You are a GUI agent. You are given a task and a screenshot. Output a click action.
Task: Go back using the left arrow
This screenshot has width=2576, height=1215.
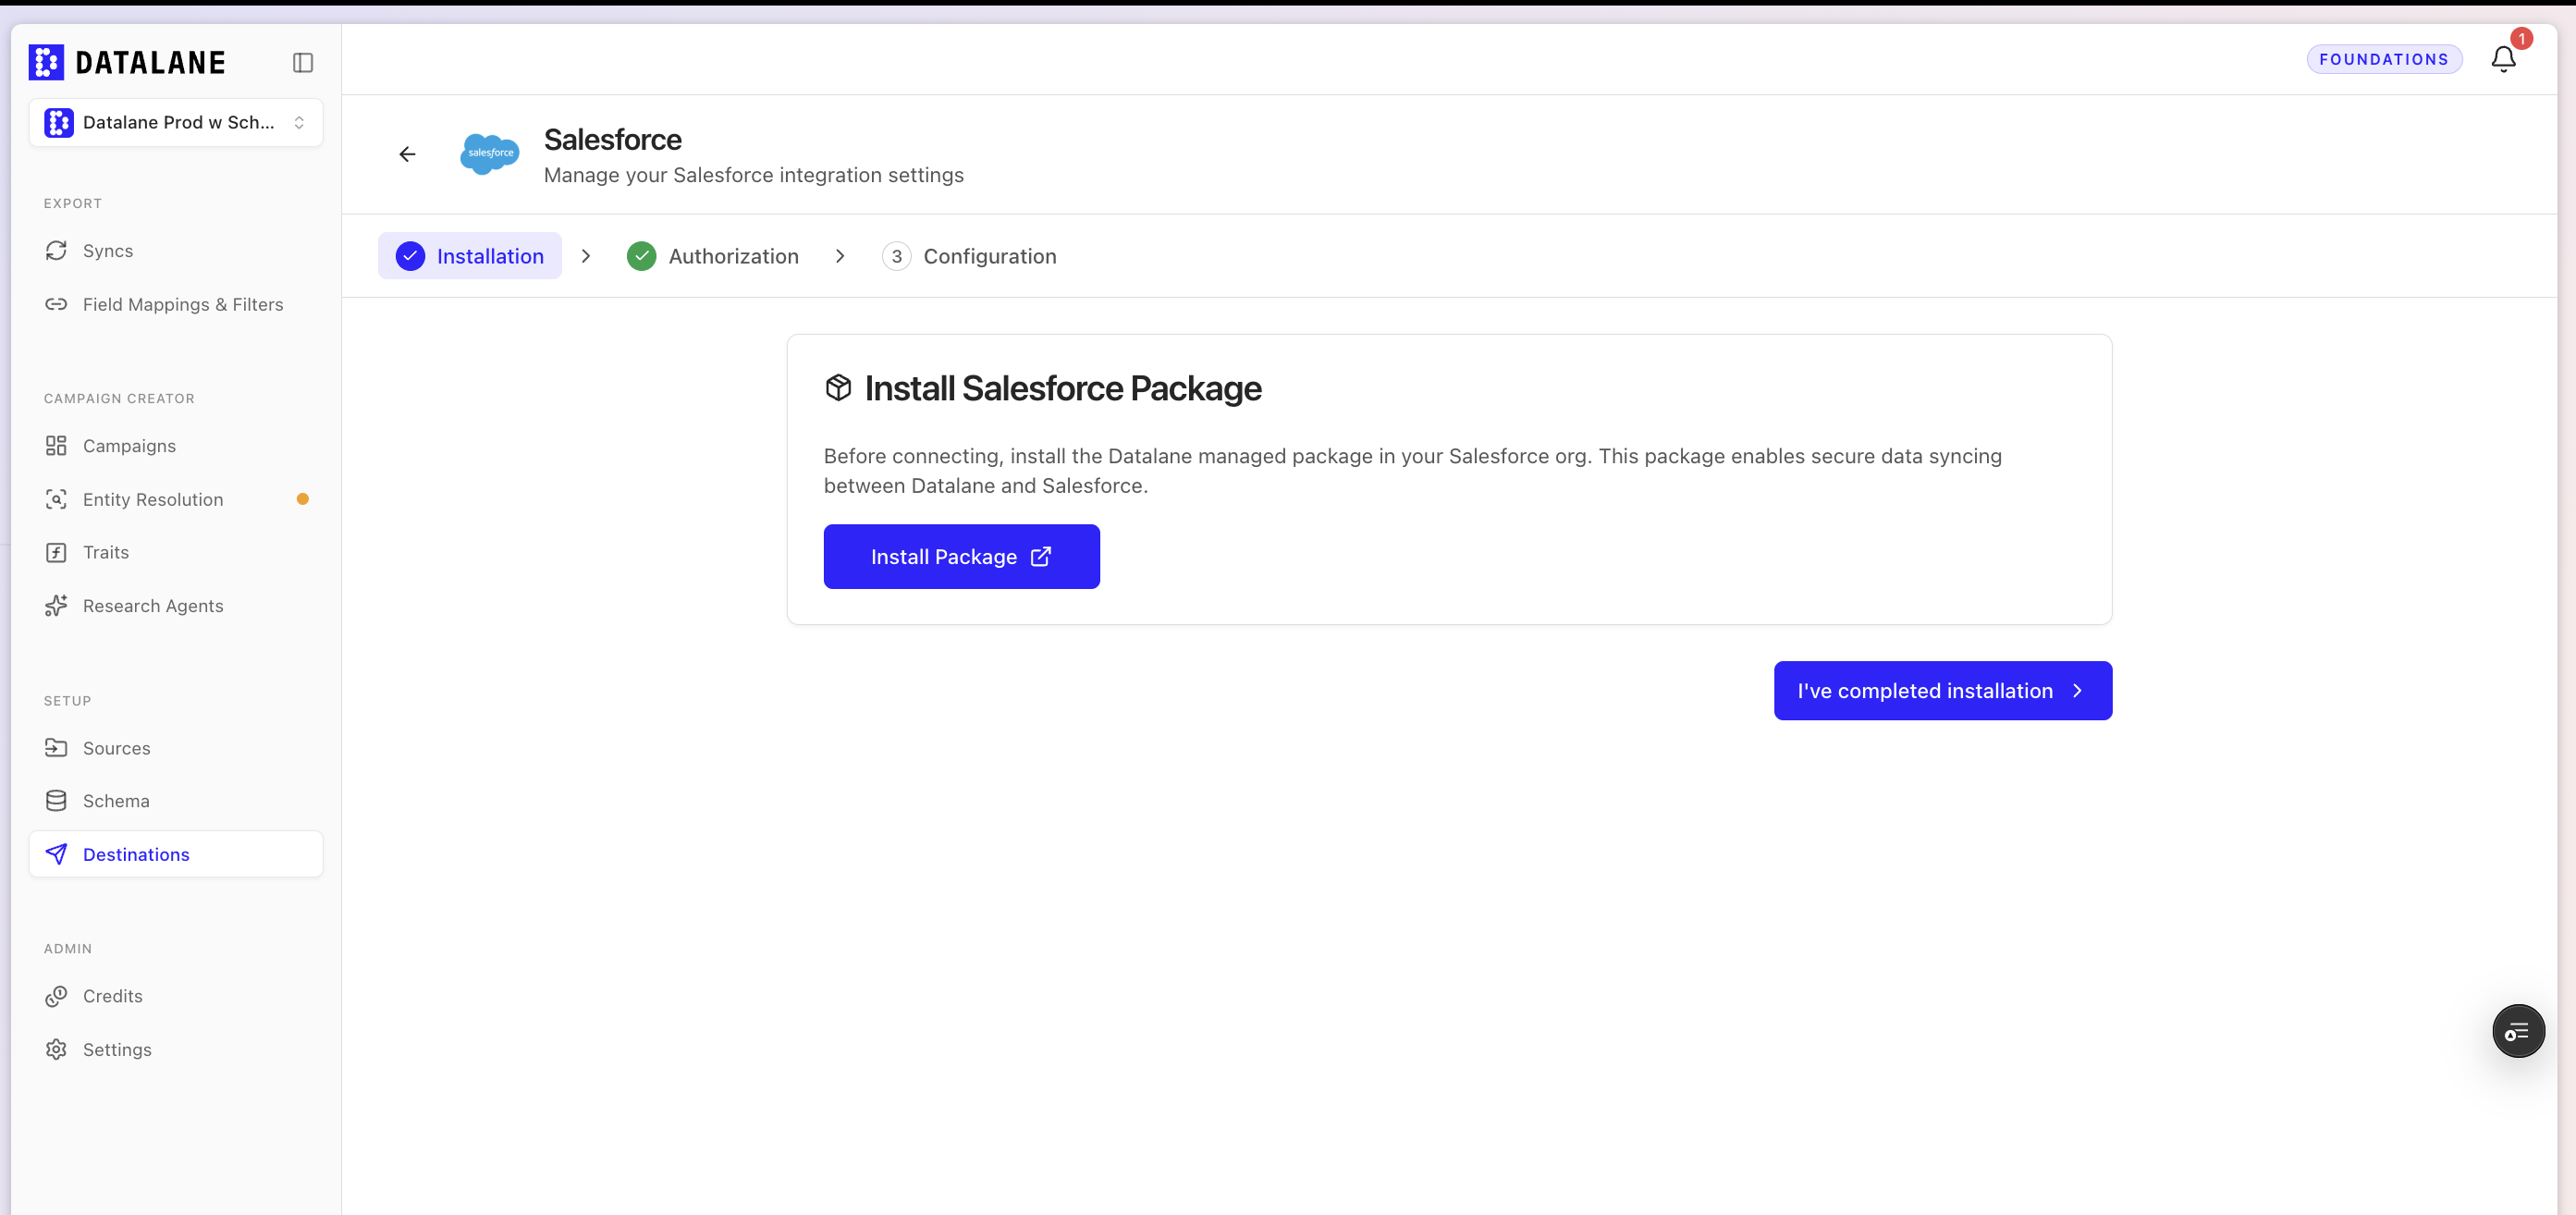coord(407,154)
